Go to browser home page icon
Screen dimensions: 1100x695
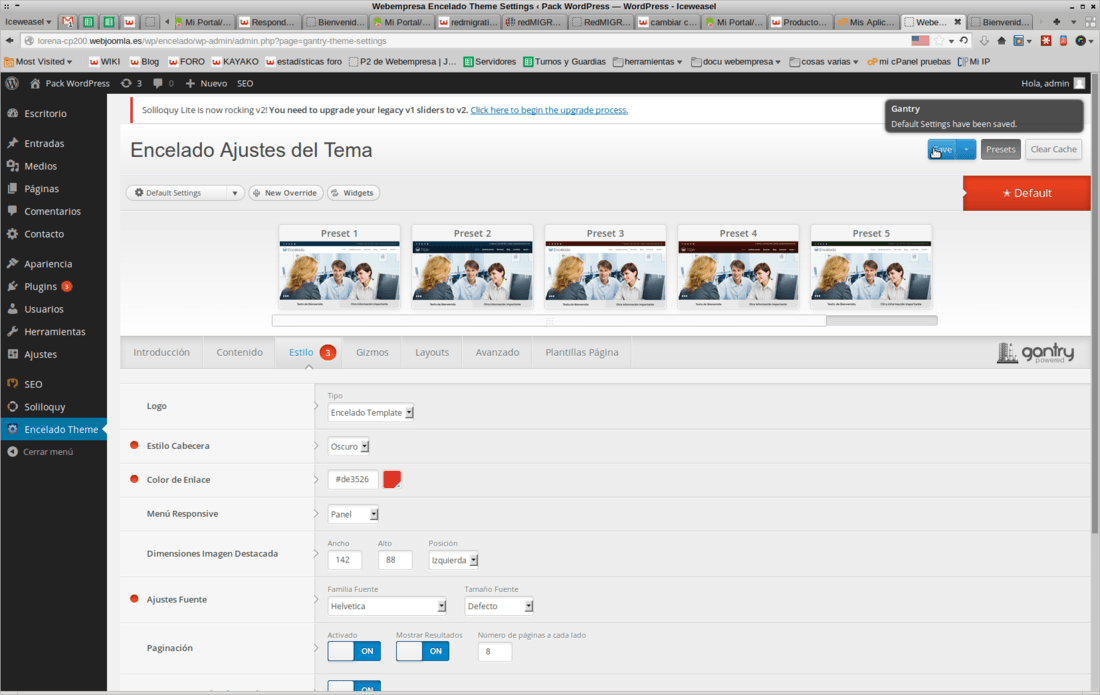[1001, 41]
